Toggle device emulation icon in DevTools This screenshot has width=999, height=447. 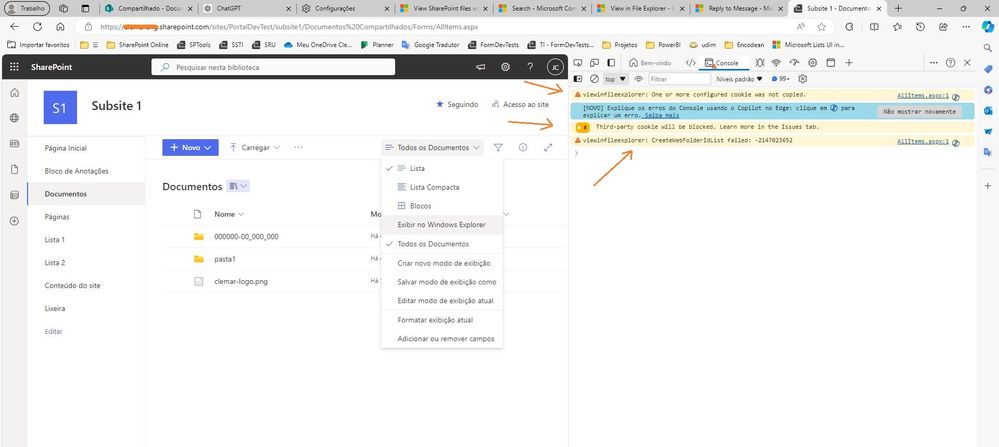pyautogui.click(x=594, y=62)
